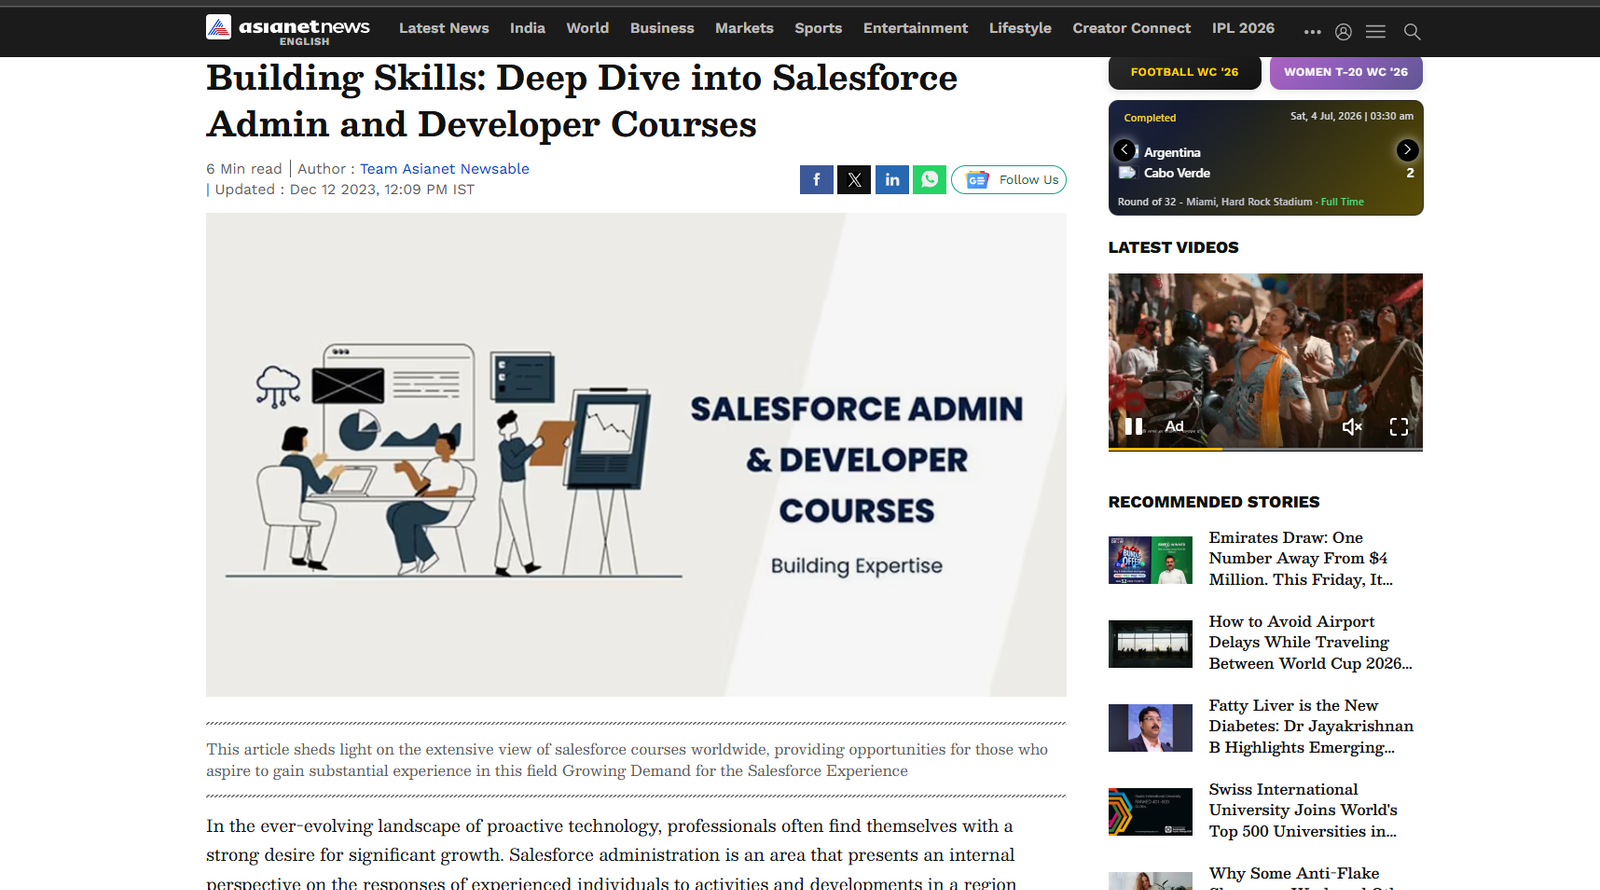Open Creator Connect menu item
Image resolution: width=1600 pixels, height=890 pixels.
[x=1131, y=28]
